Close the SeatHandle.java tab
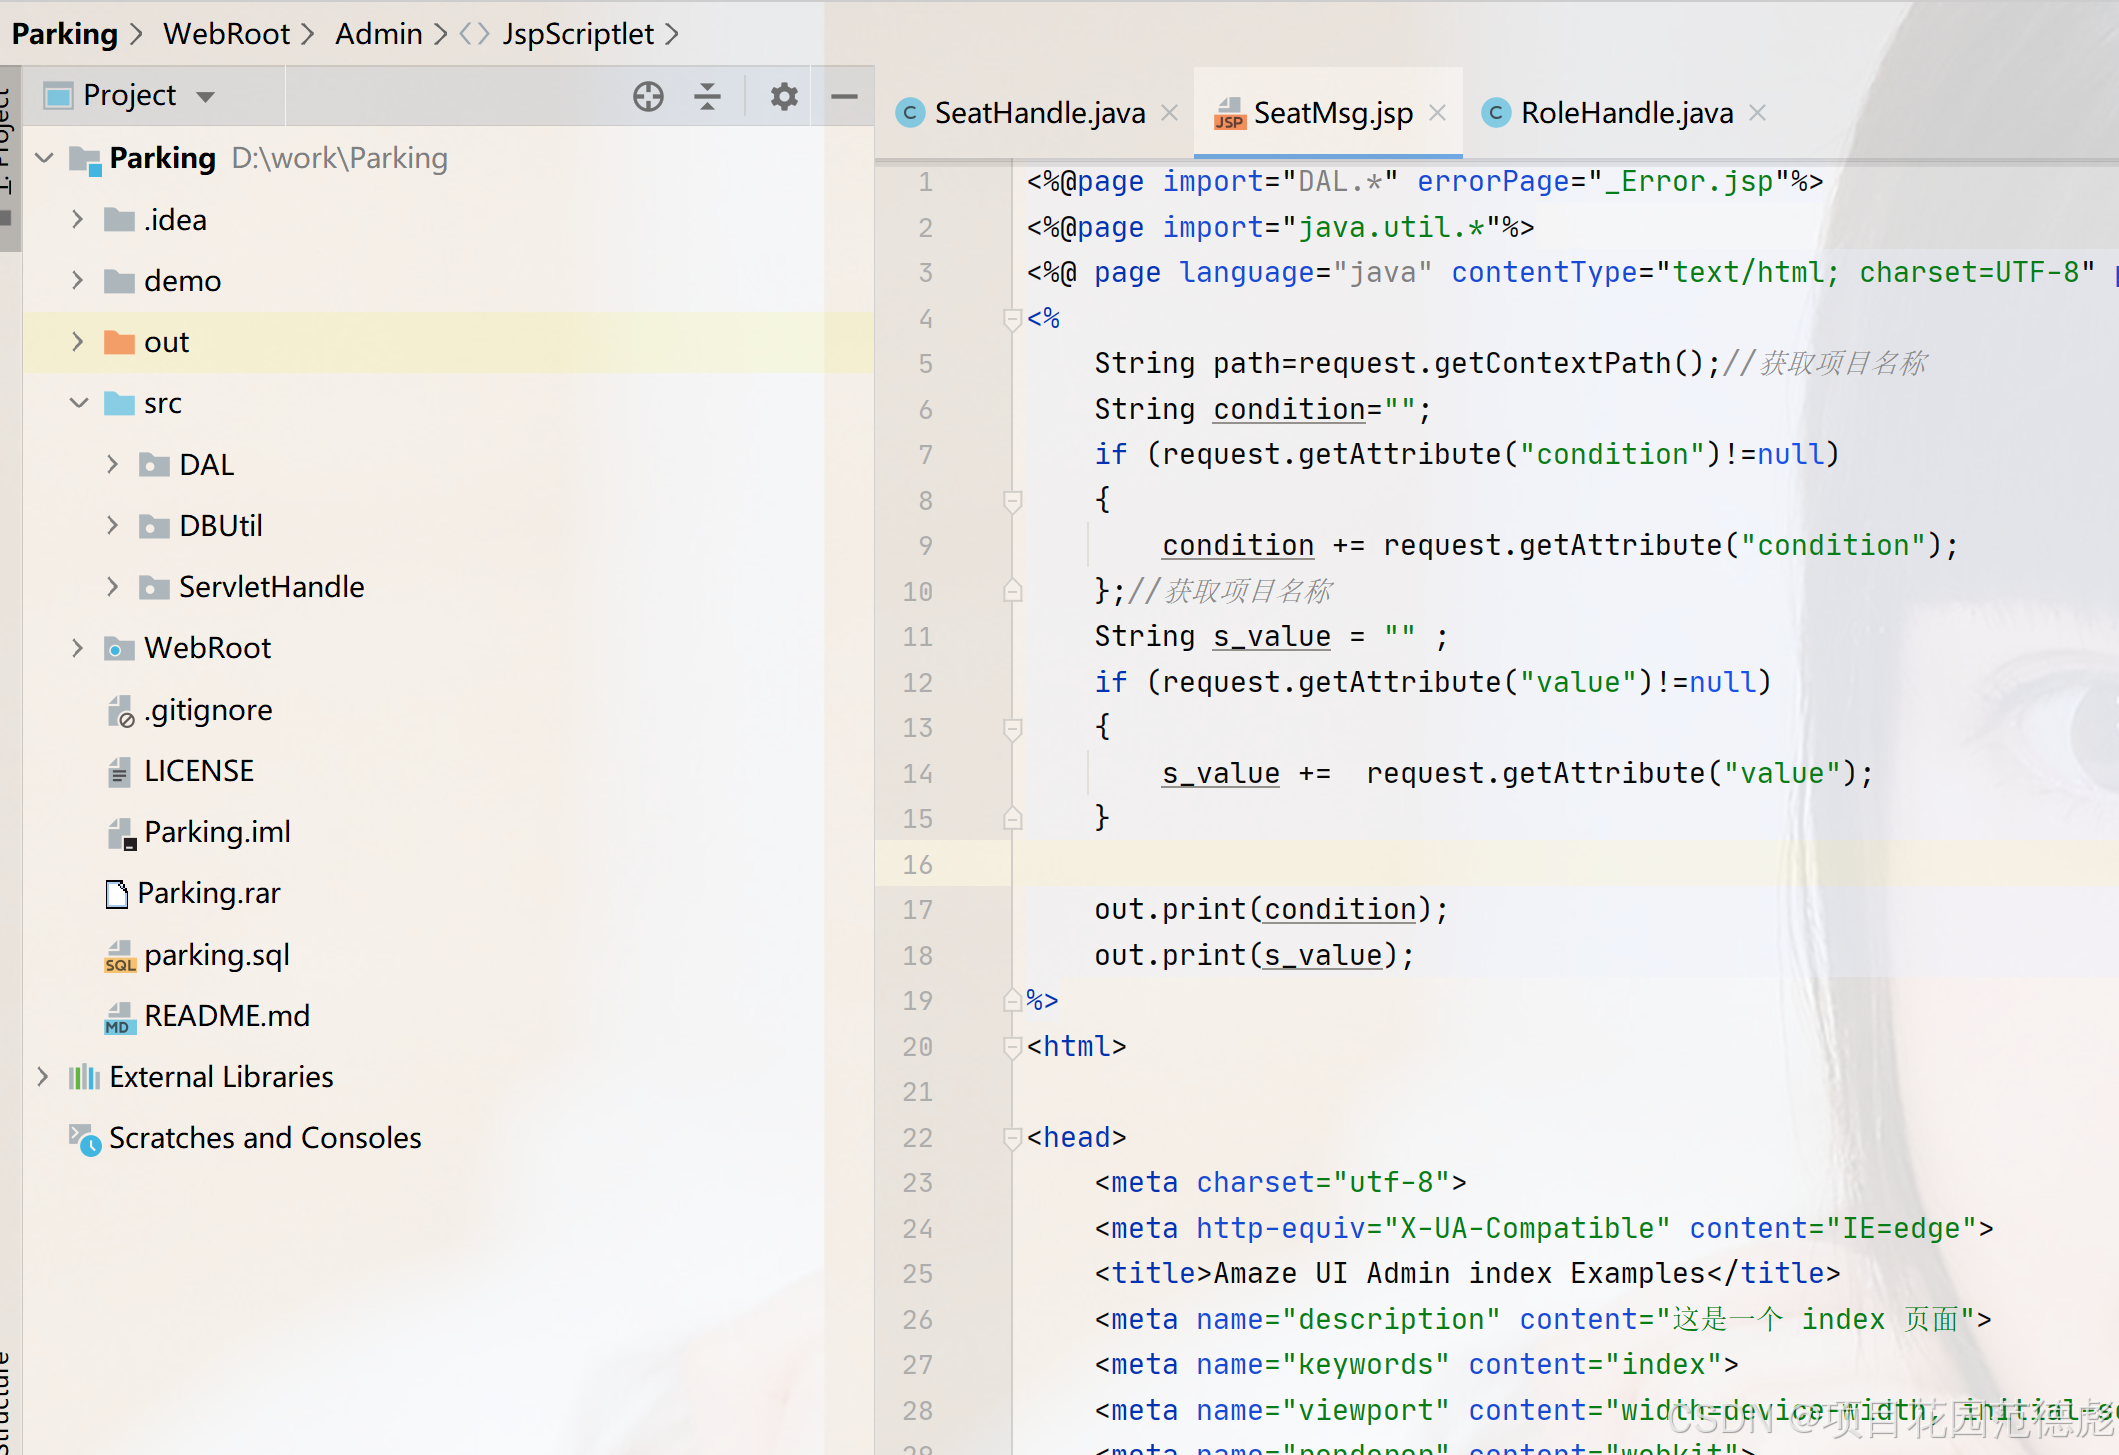The image size is (2119, 1455). pyautogui.click(x=1169, y=113)
